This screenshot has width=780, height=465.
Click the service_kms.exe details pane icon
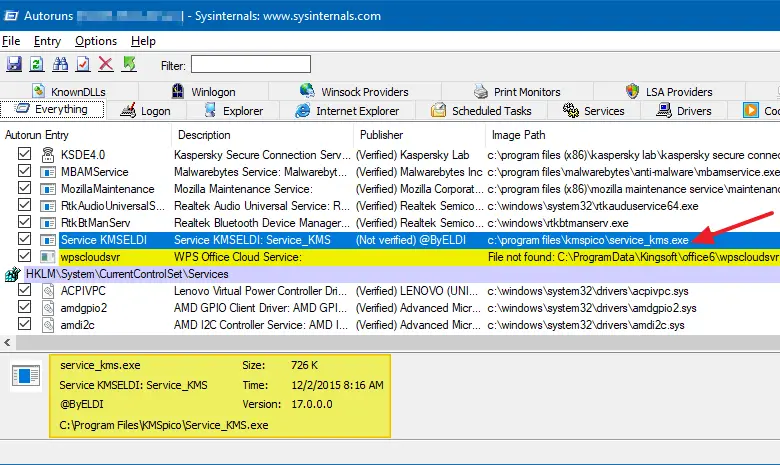click(x=26, y=375)
